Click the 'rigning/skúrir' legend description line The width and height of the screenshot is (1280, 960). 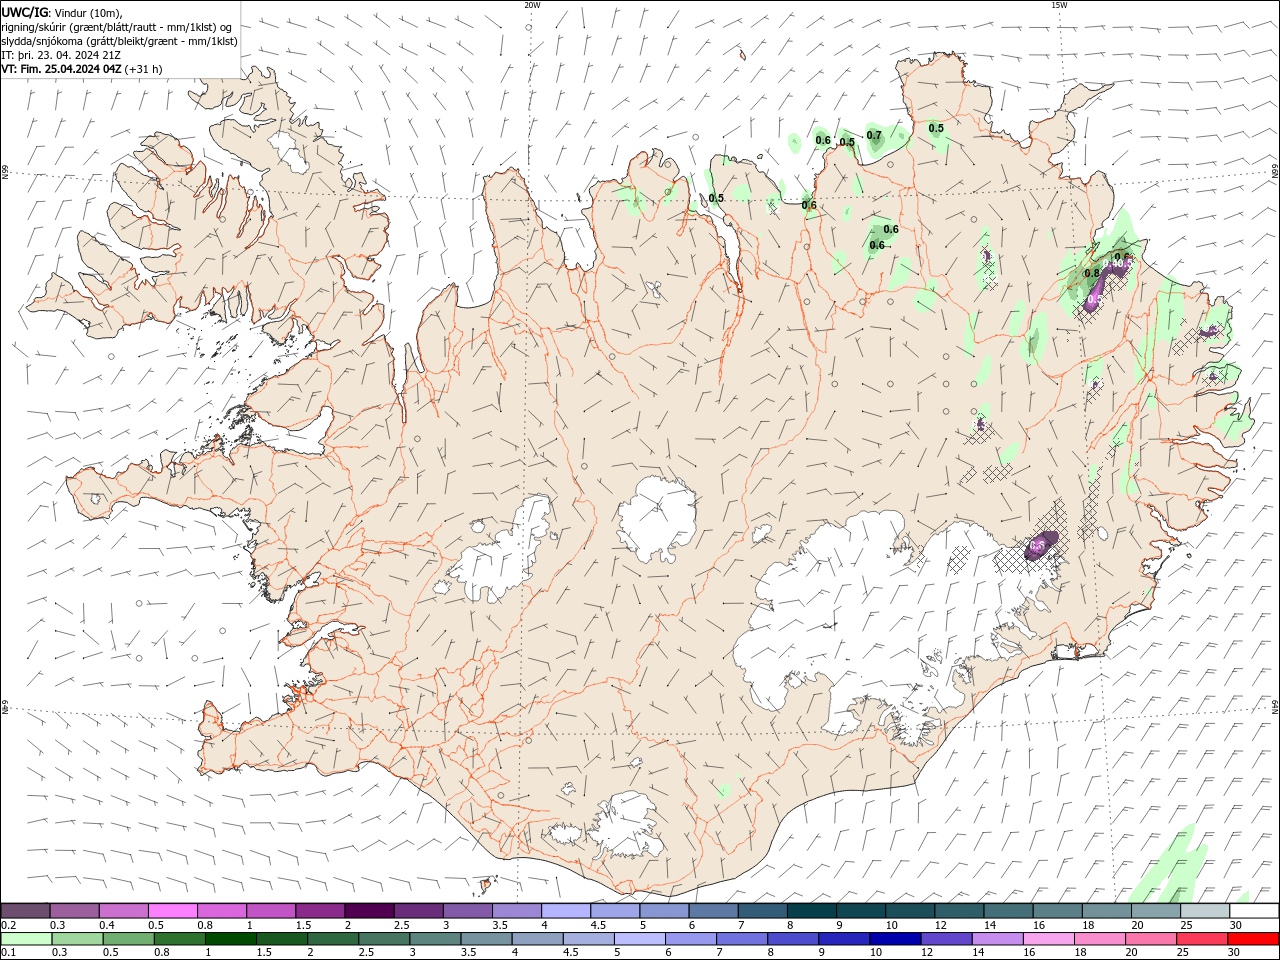[117, 27]
